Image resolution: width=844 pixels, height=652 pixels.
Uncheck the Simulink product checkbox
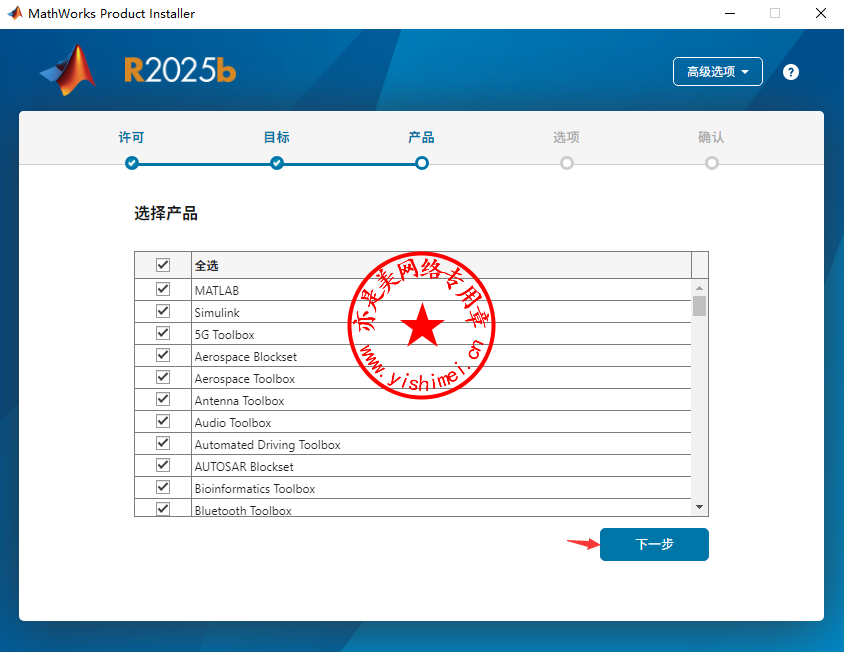pyautogui.click(x=163, y=312)
